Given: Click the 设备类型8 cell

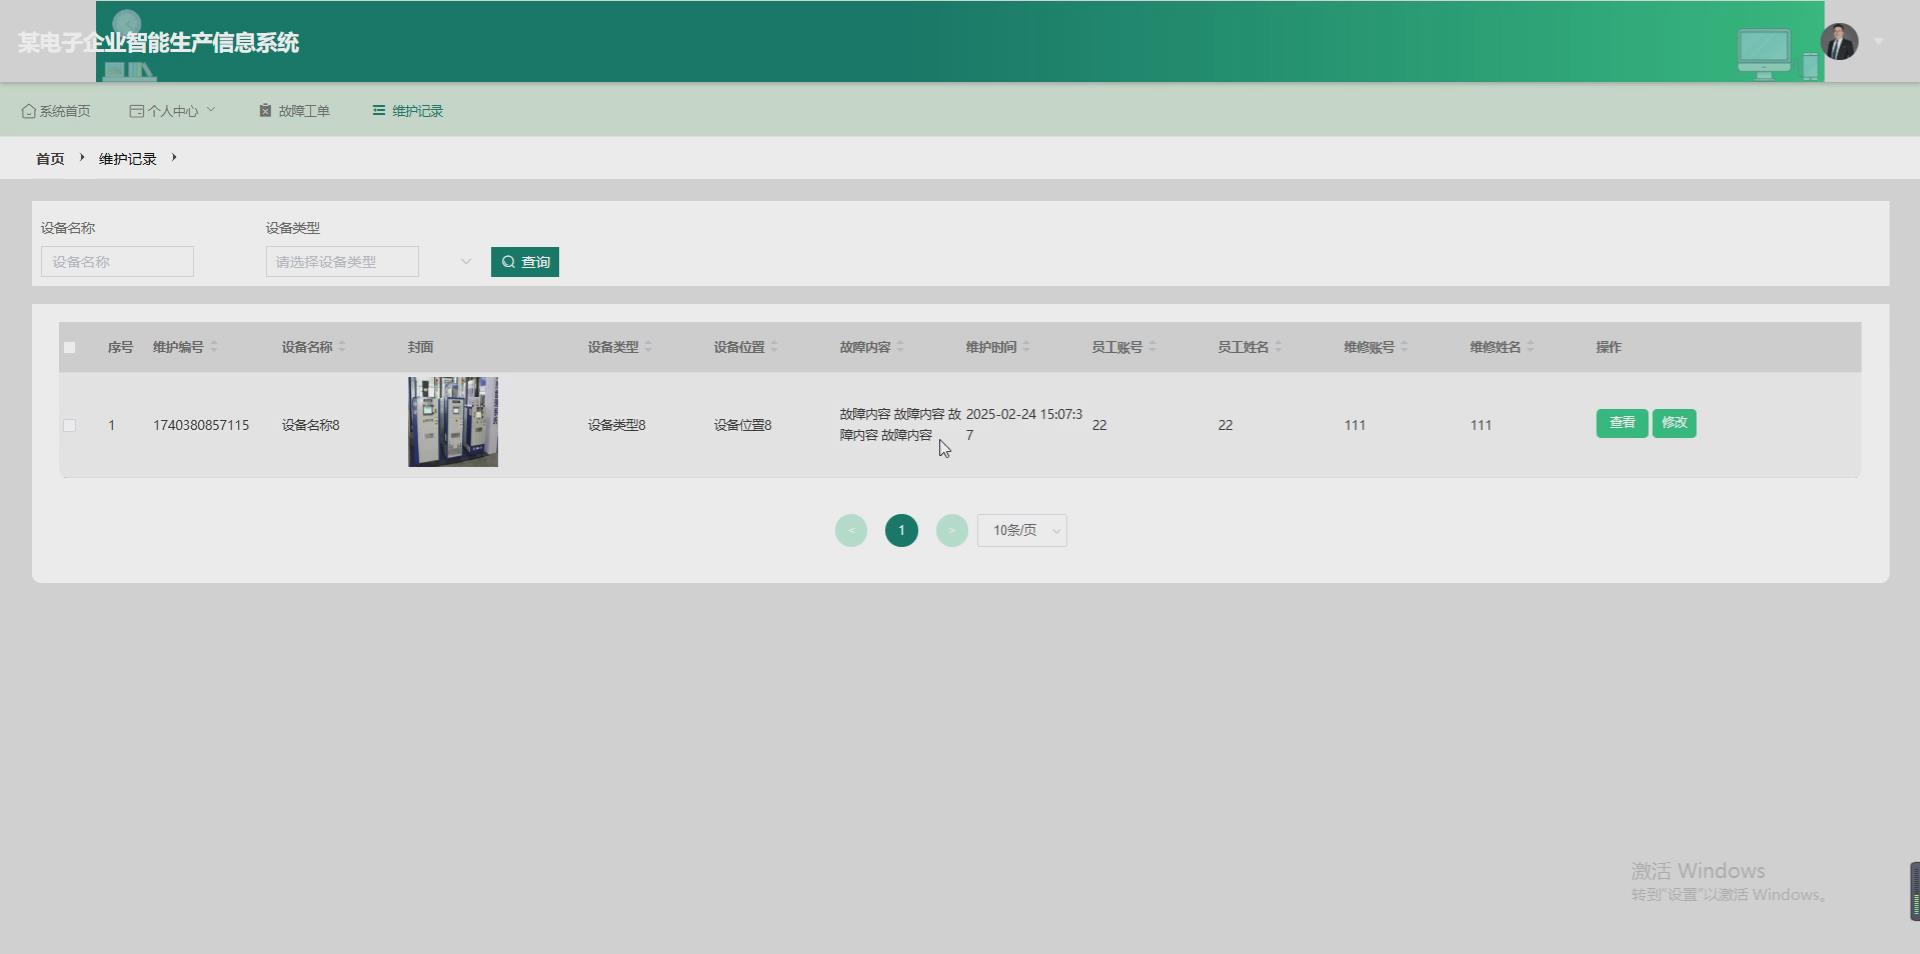Looking at the screenshot, I should [616, 425].
